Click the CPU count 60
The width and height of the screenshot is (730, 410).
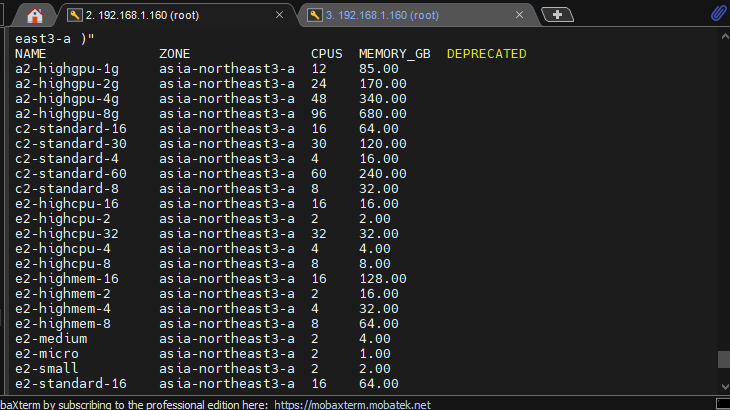[x=319, y=174]
